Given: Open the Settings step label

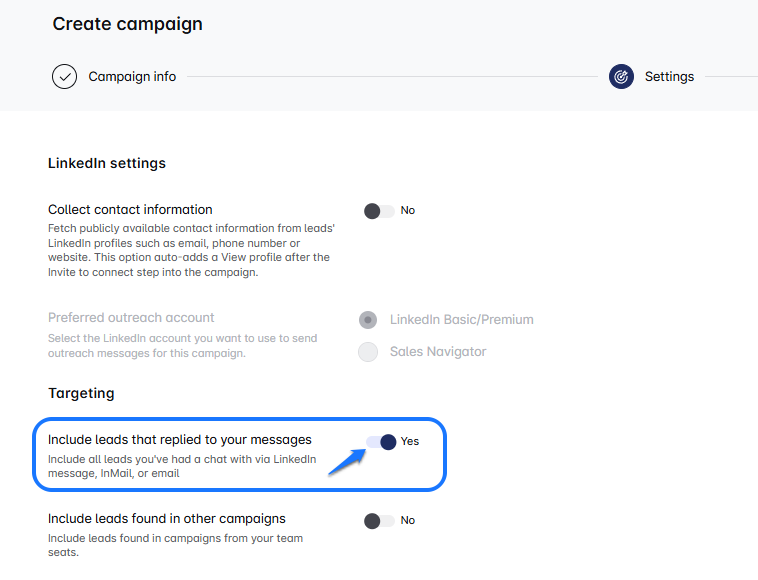Looking at the screenshot, I should click(669, 77).
